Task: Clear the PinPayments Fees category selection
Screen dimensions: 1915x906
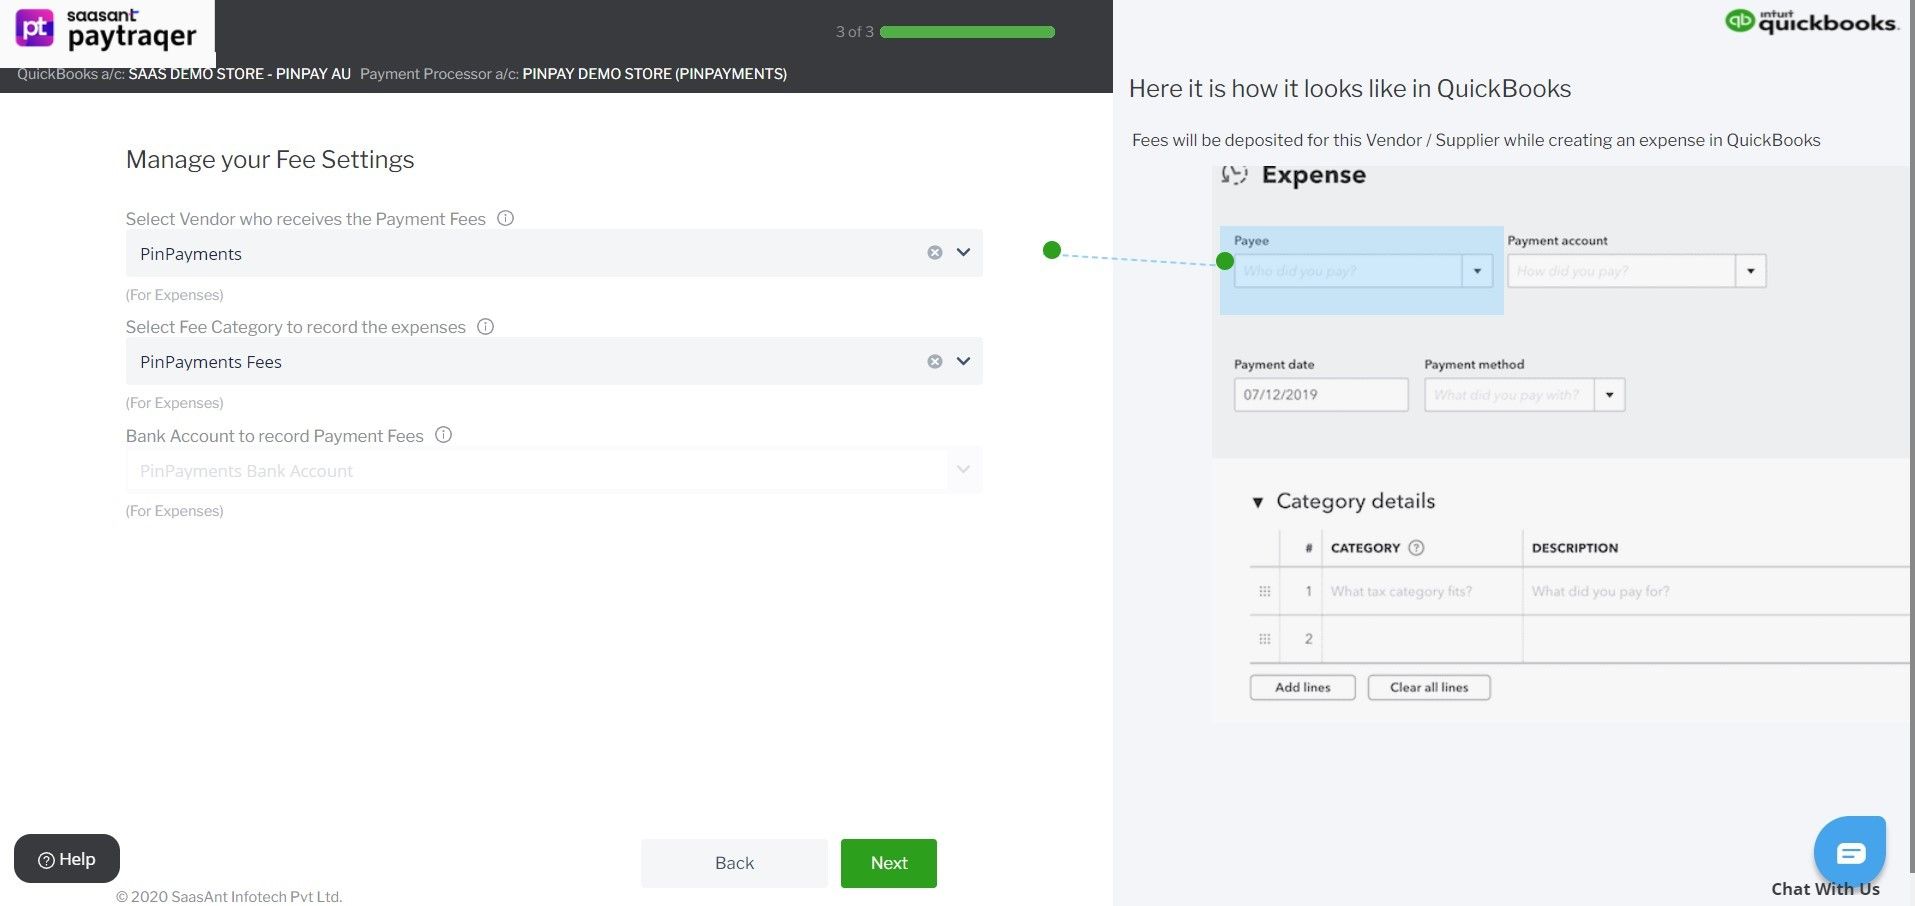Action: pyautogui.click(x=935, y=361)
